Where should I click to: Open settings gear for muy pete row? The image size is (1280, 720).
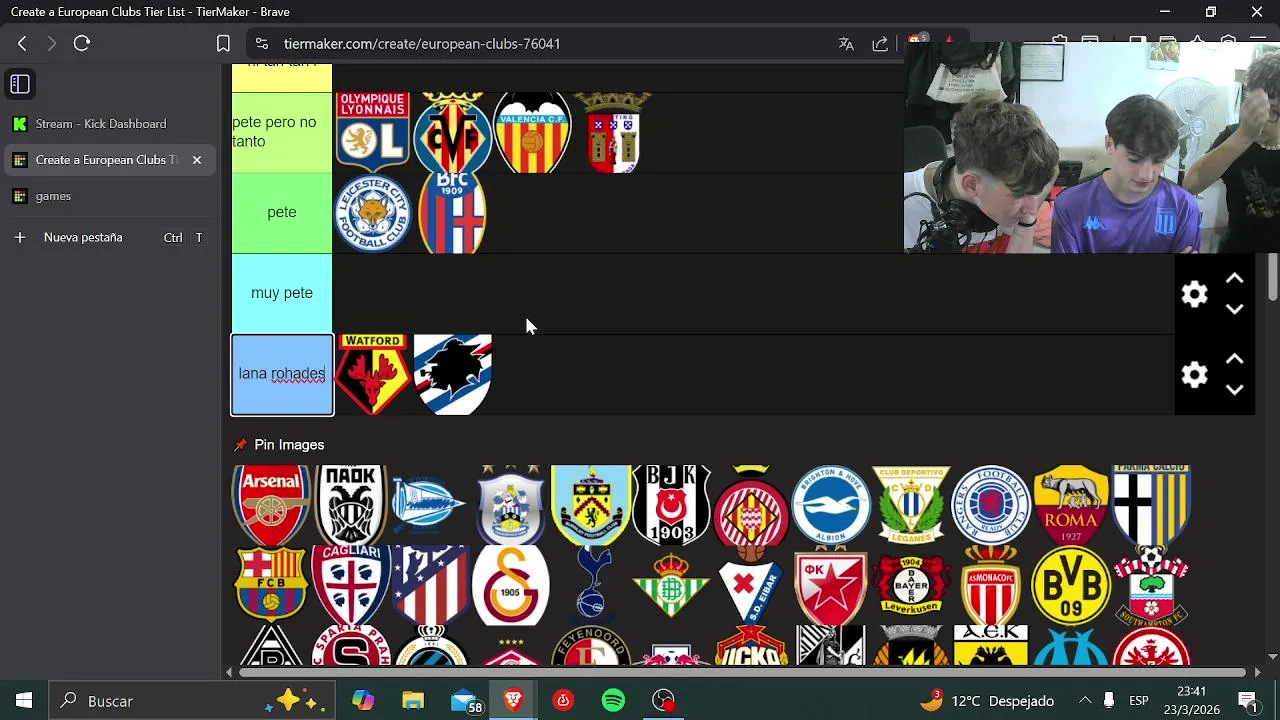(x=1195, y=294)
